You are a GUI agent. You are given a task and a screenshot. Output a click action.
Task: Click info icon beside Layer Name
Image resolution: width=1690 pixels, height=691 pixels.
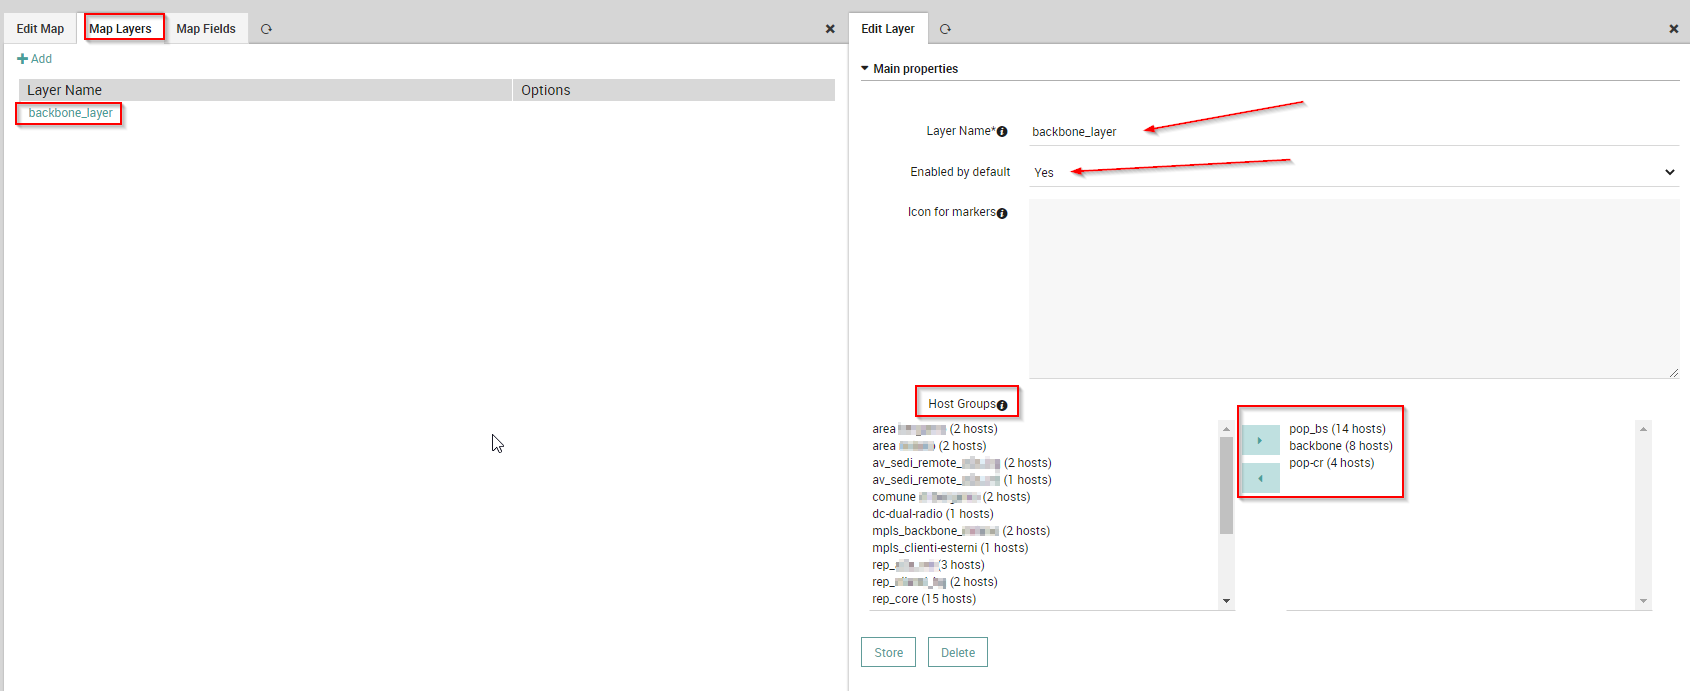[x=1002, y=132]
